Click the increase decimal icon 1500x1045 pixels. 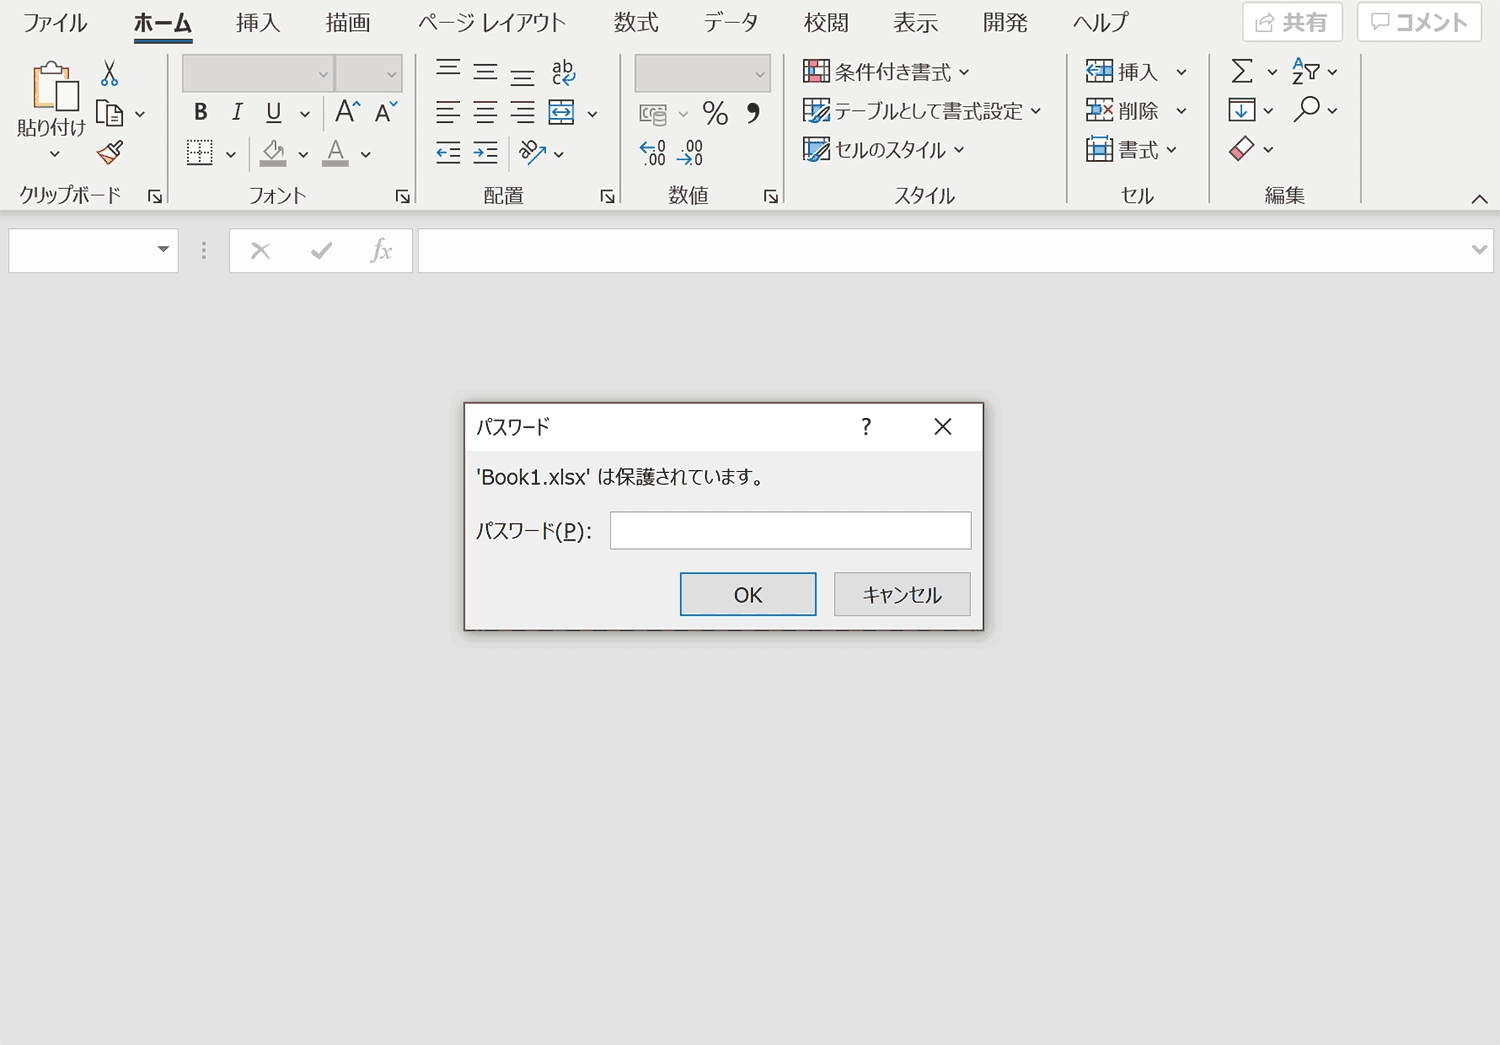point(653,153)
